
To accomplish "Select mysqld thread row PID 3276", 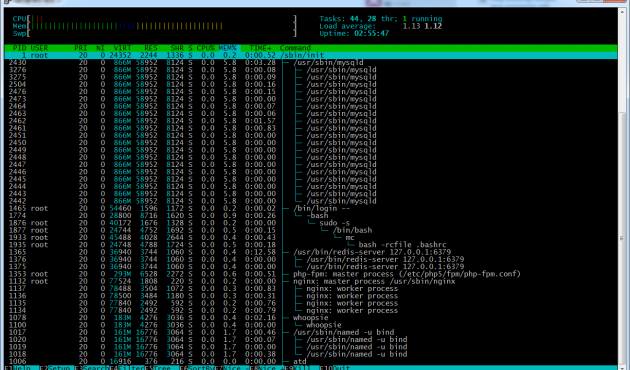I will 311,70.
